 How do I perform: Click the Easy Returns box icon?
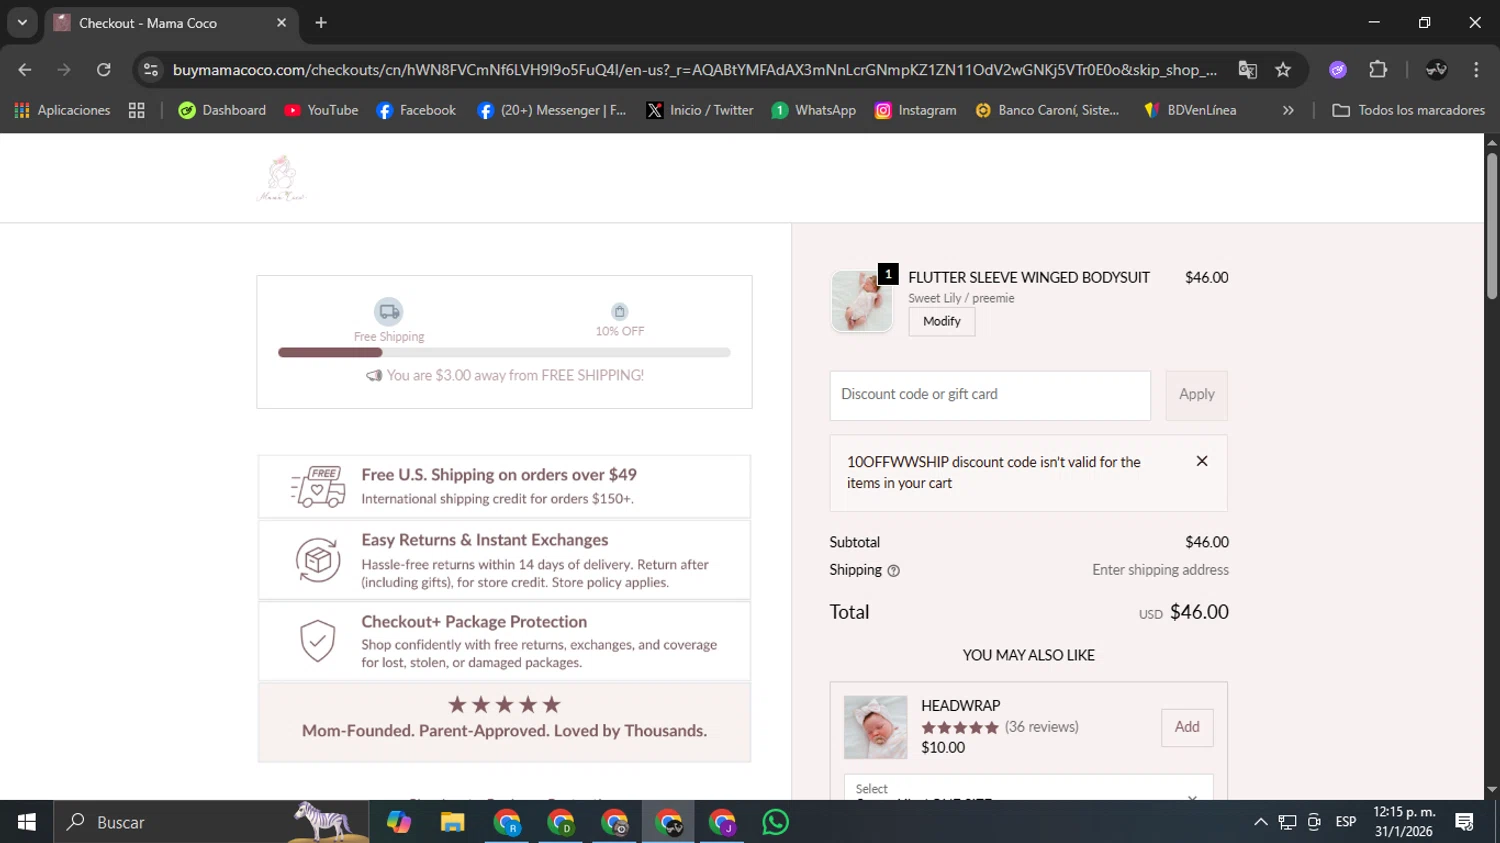point(318,560)
